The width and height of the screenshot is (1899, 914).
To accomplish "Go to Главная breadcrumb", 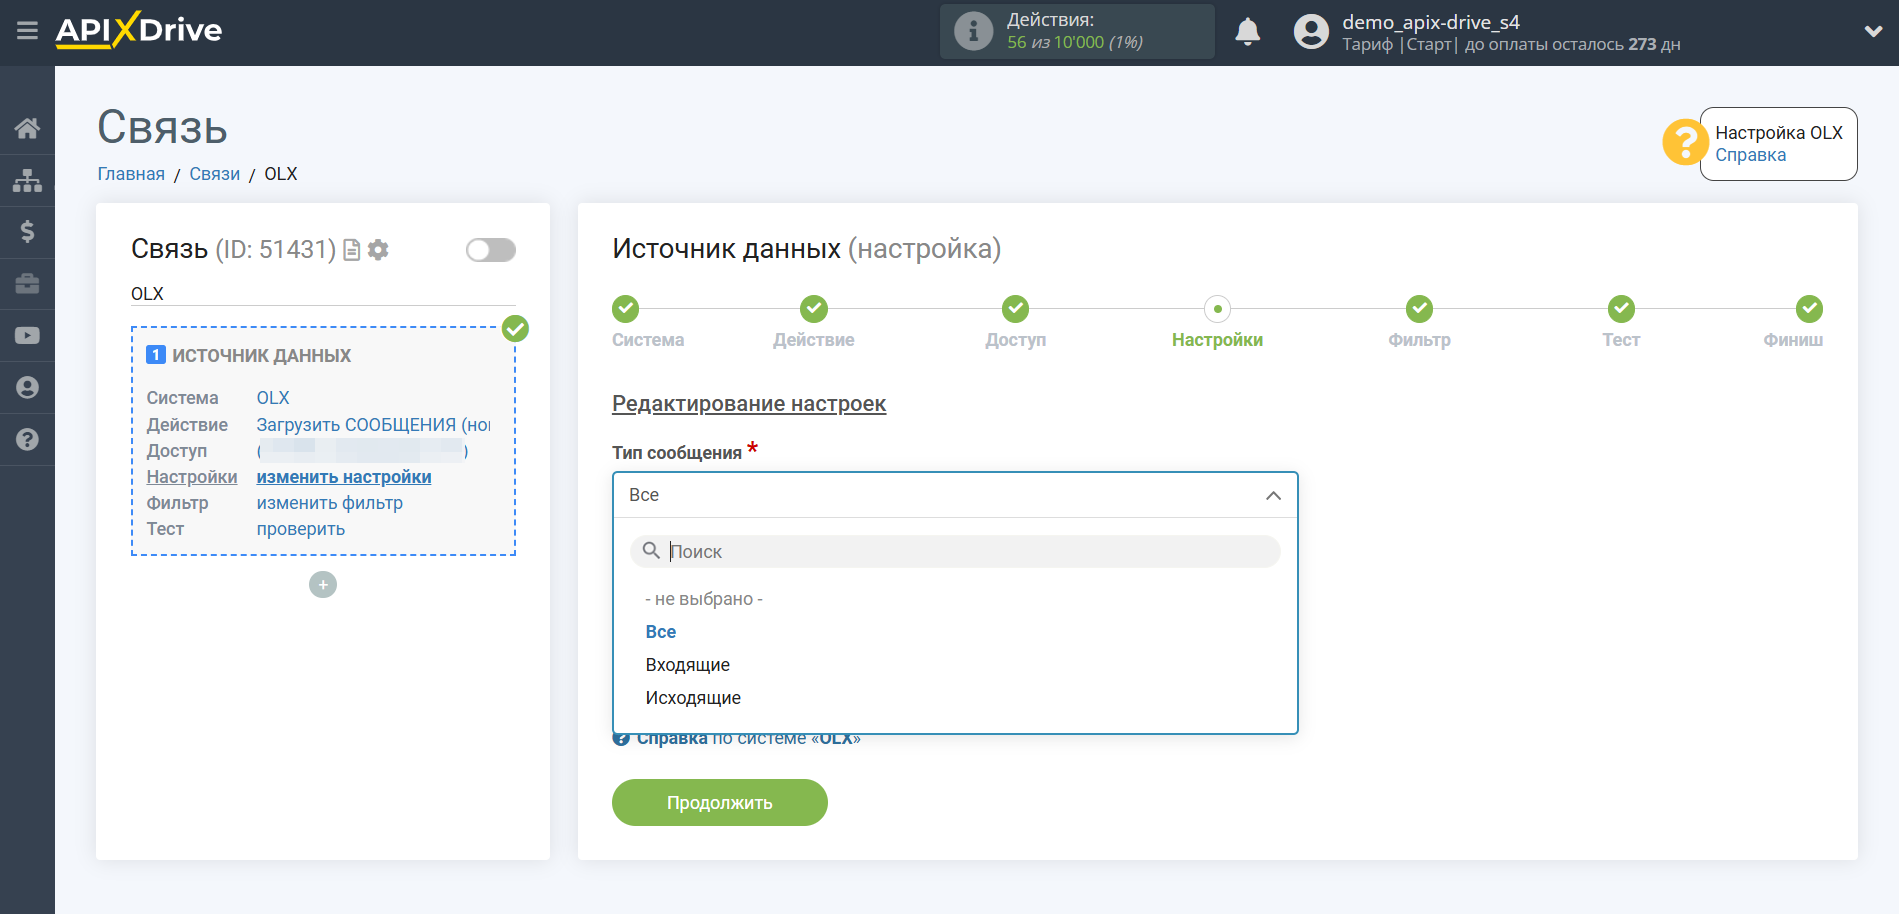I will 131,174.
